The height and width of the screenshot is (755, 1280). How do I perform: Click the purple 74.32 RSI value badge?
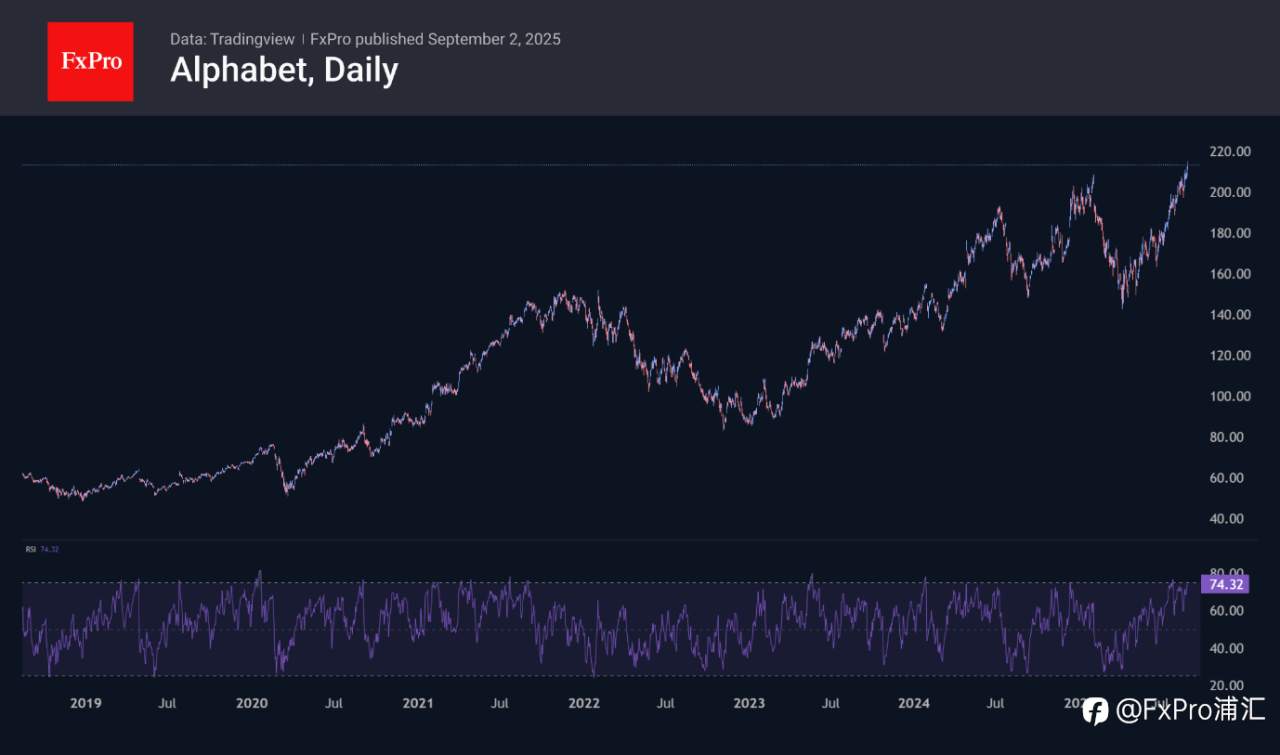pos(1226,585)
